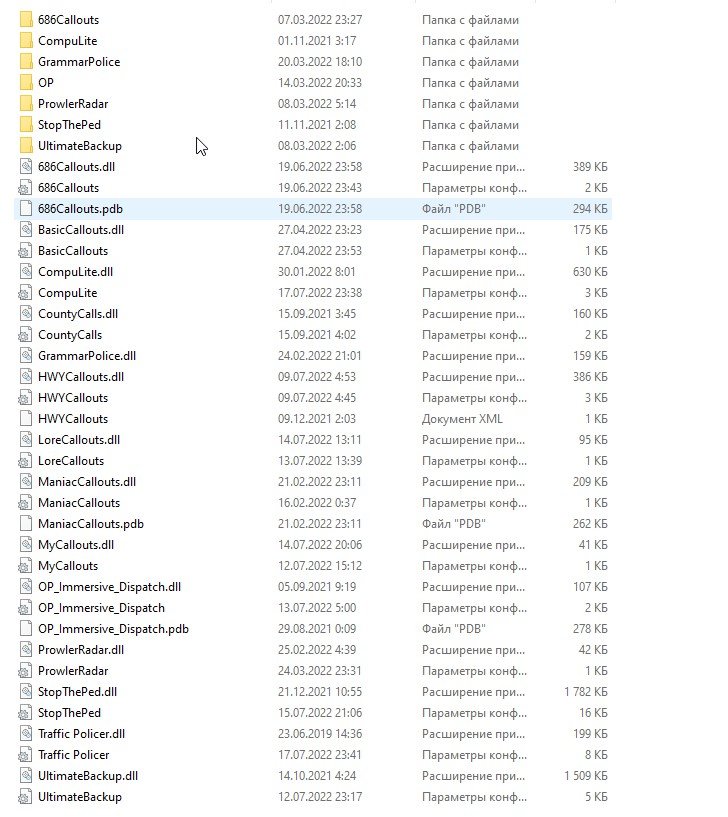
Task: Select StopThePed config file dated 15.07.2022
Action: coord(69,713)
